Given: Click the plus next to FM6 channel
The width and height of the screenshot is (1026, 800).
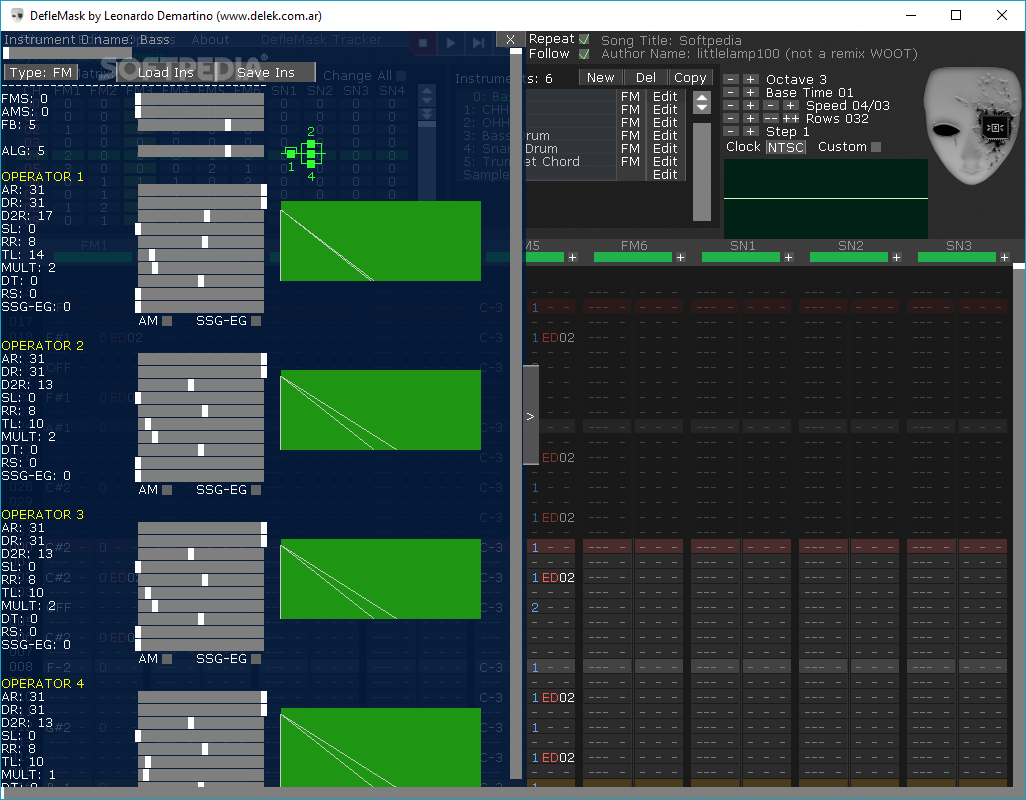Looking at the screenshot, I should point(681,257).
